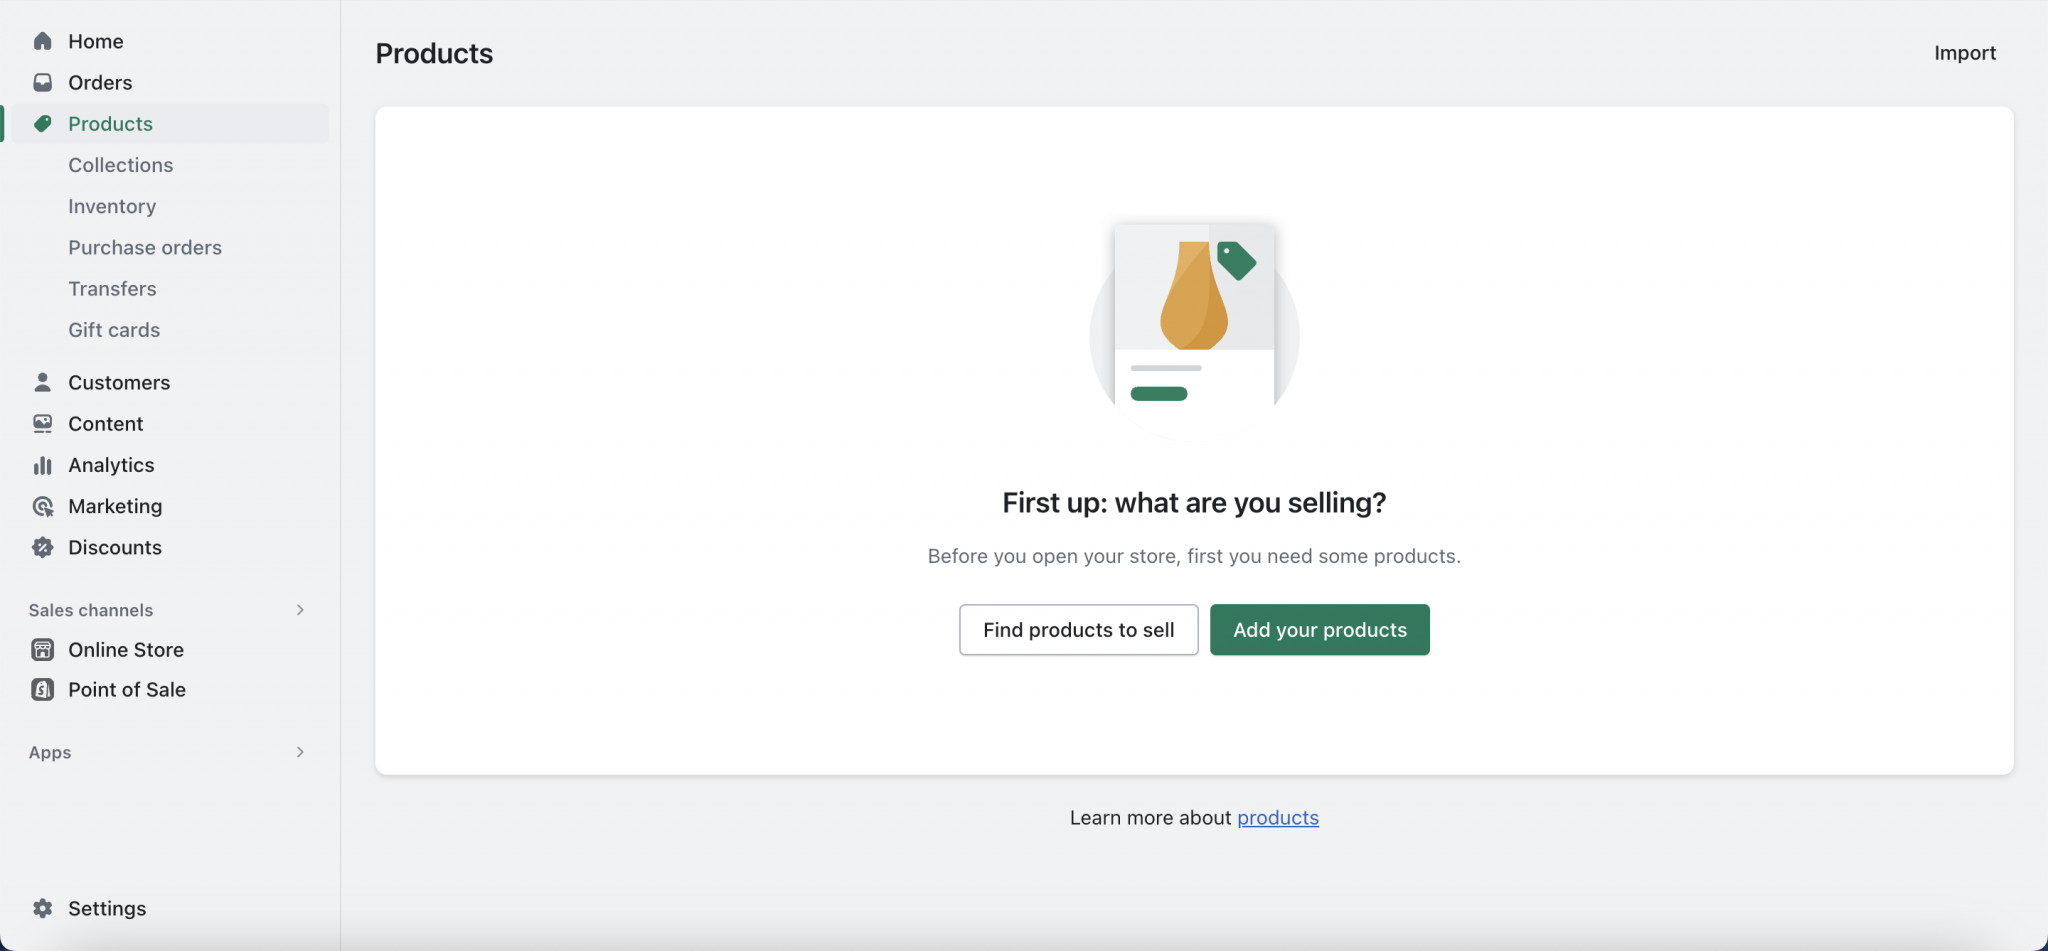Click the Marketing target icon
Viewport: 2048px width, 951px height.
42,506
